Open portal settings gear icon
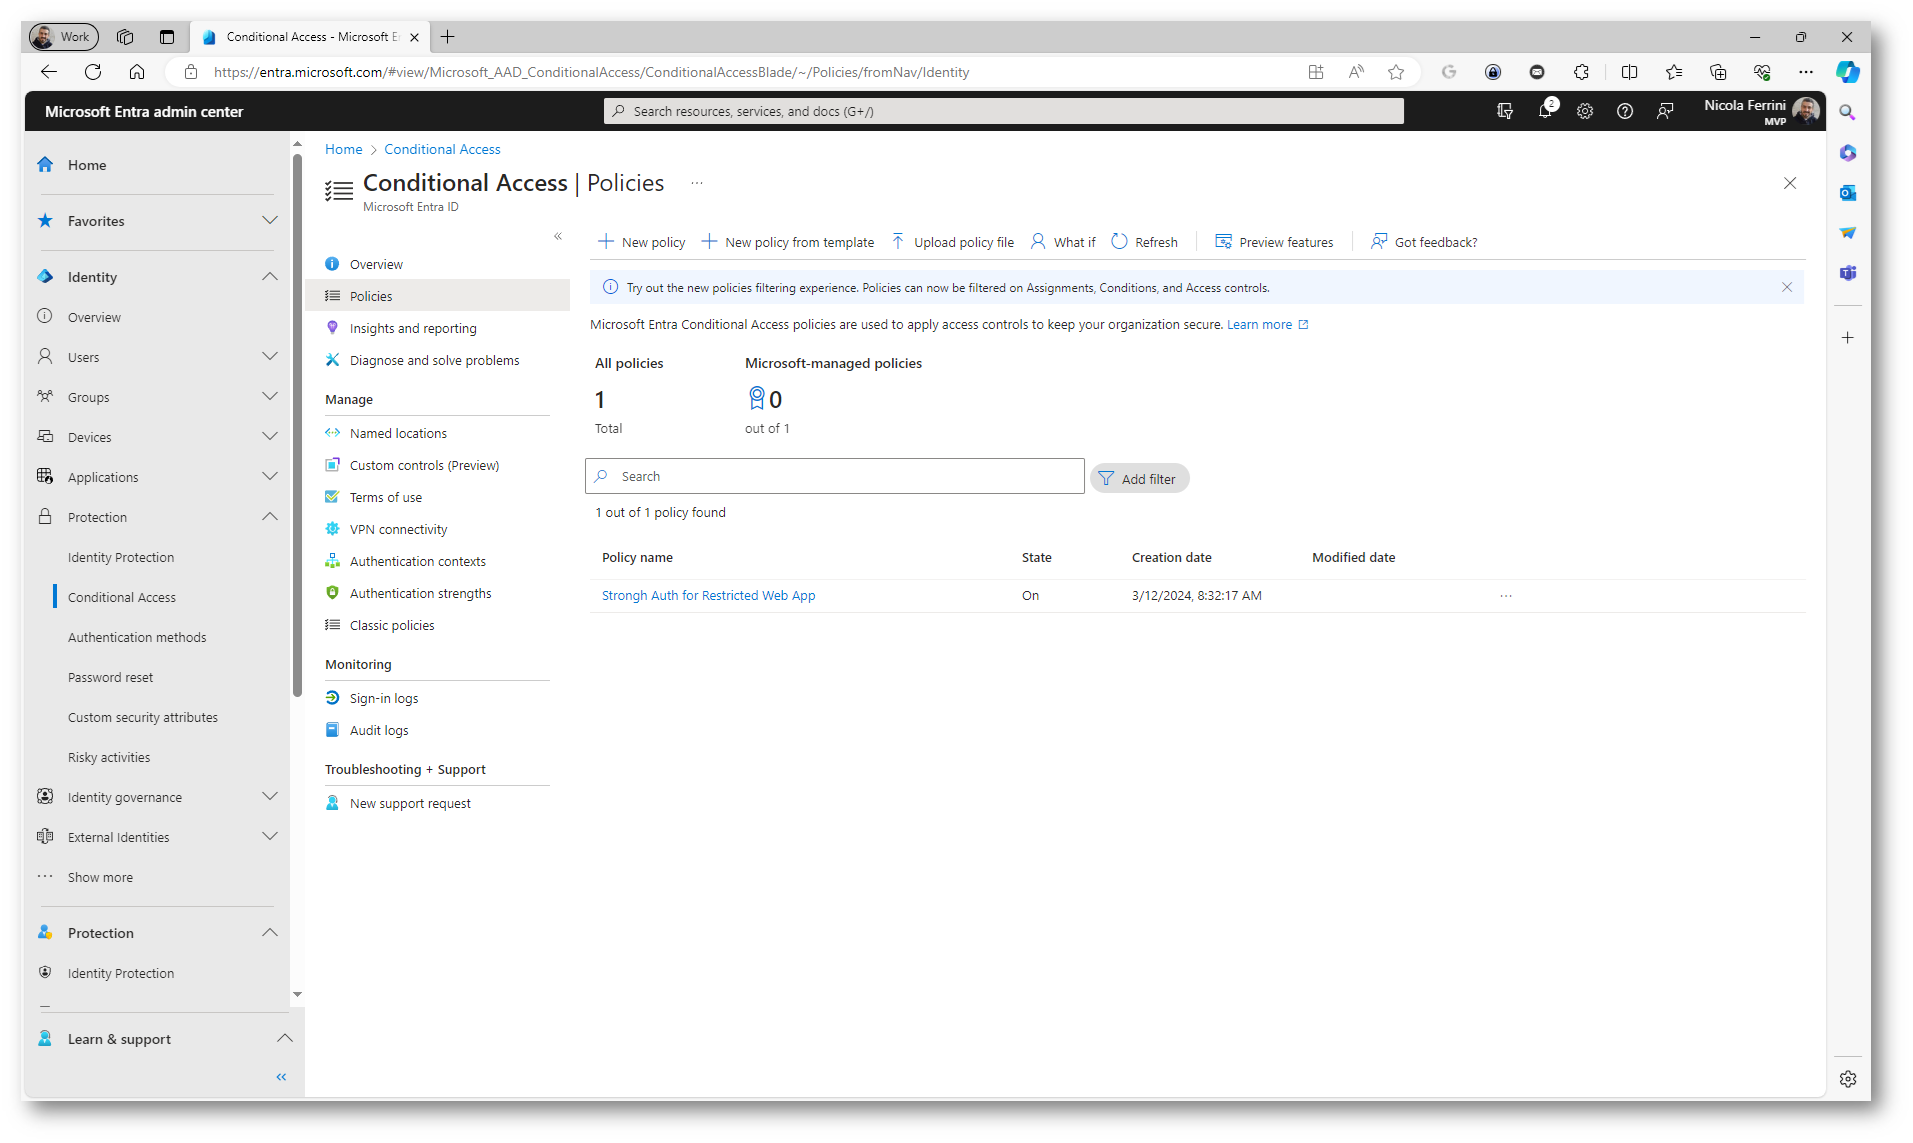This screenshot has width=1913, height=1143. 1585,111
